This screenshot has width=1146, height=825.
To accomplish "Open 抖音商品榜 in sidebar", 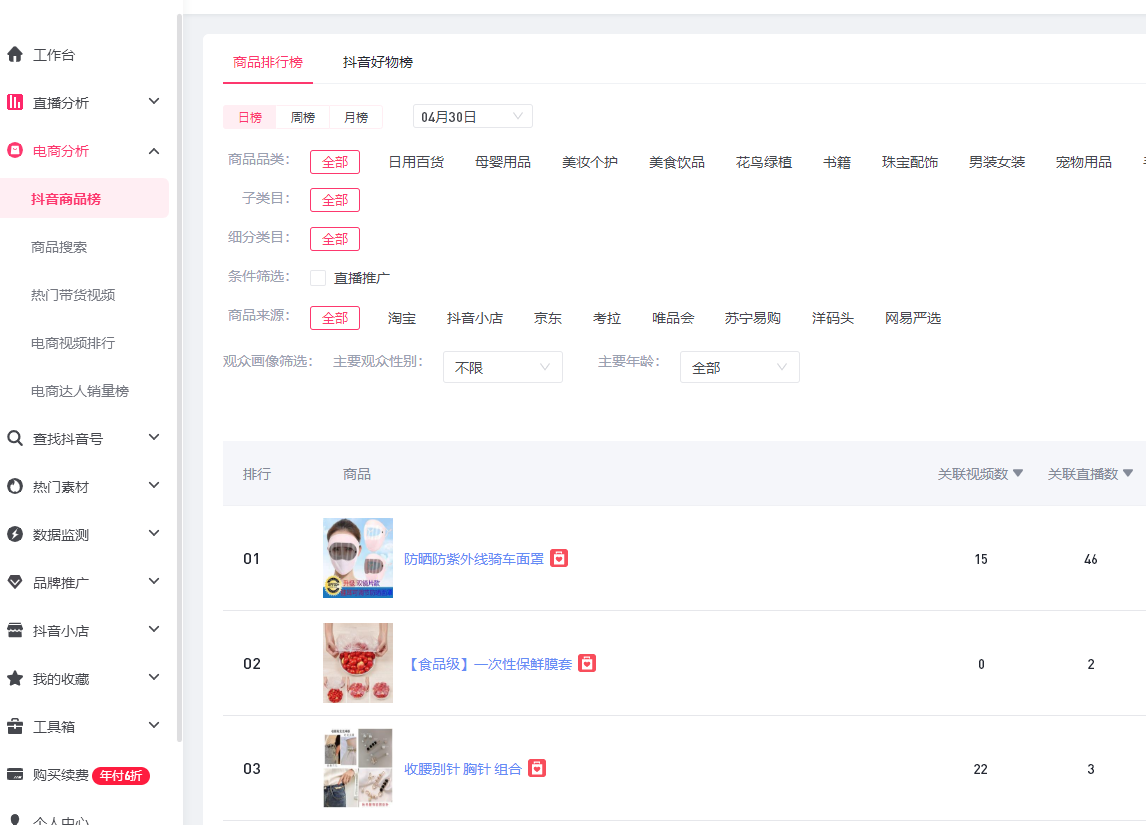I will click(85, 198).
